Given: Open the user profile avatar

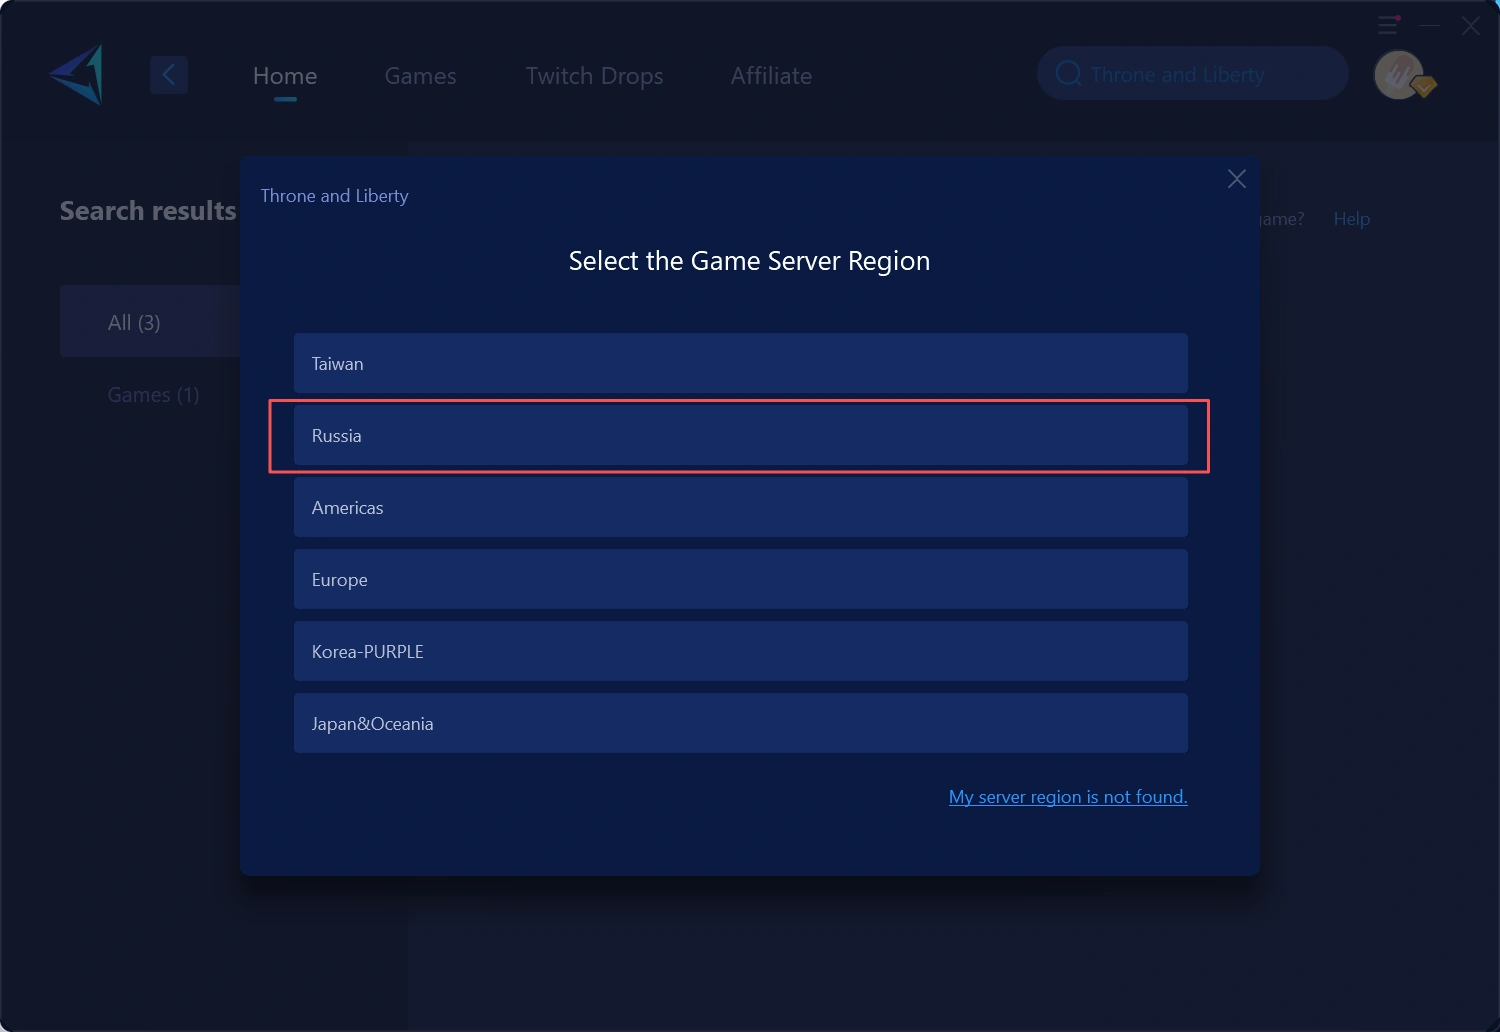Looking at the screenshot, I should [x=1401, y=75].
